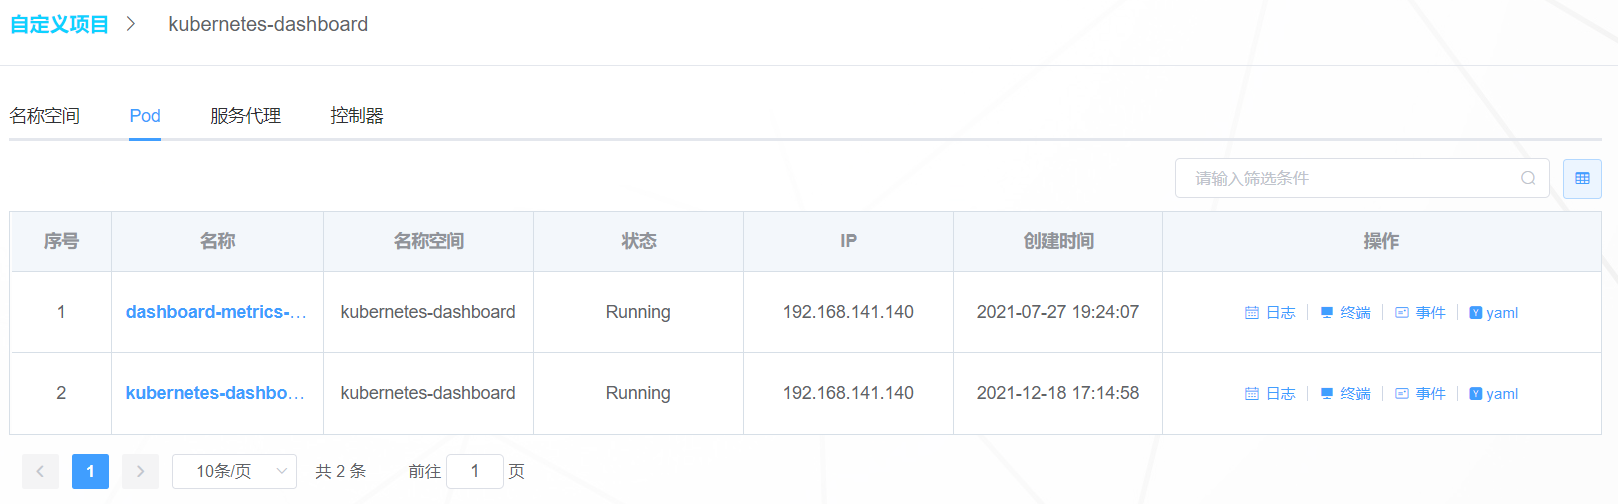The image size is (1618, 504).
Task: Click the 名称 column header
Action: pyautogui.click(x=218, y=241)
